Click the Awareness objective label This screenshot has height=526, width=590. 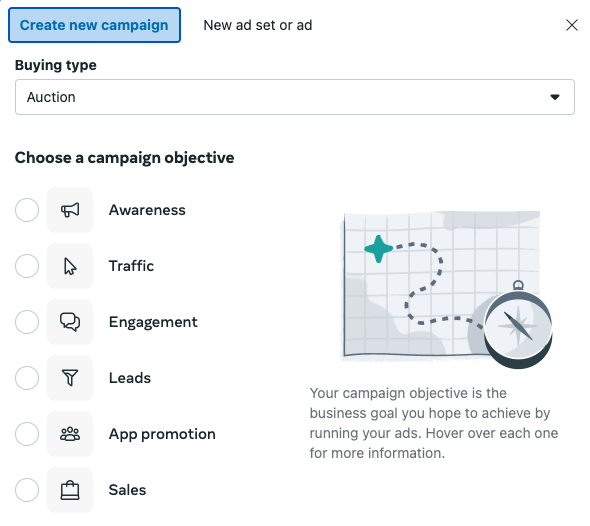147,210
